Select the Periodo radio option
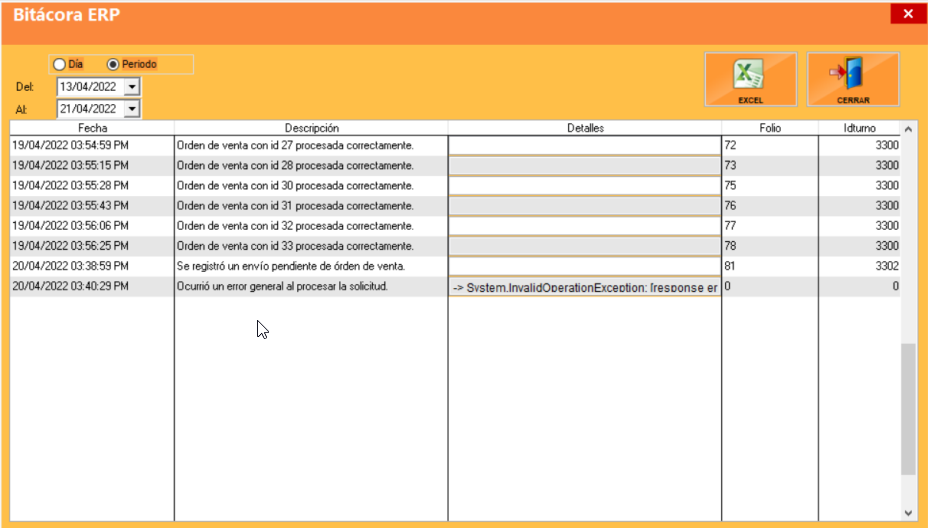928x529 pixels. coord(131,64)
